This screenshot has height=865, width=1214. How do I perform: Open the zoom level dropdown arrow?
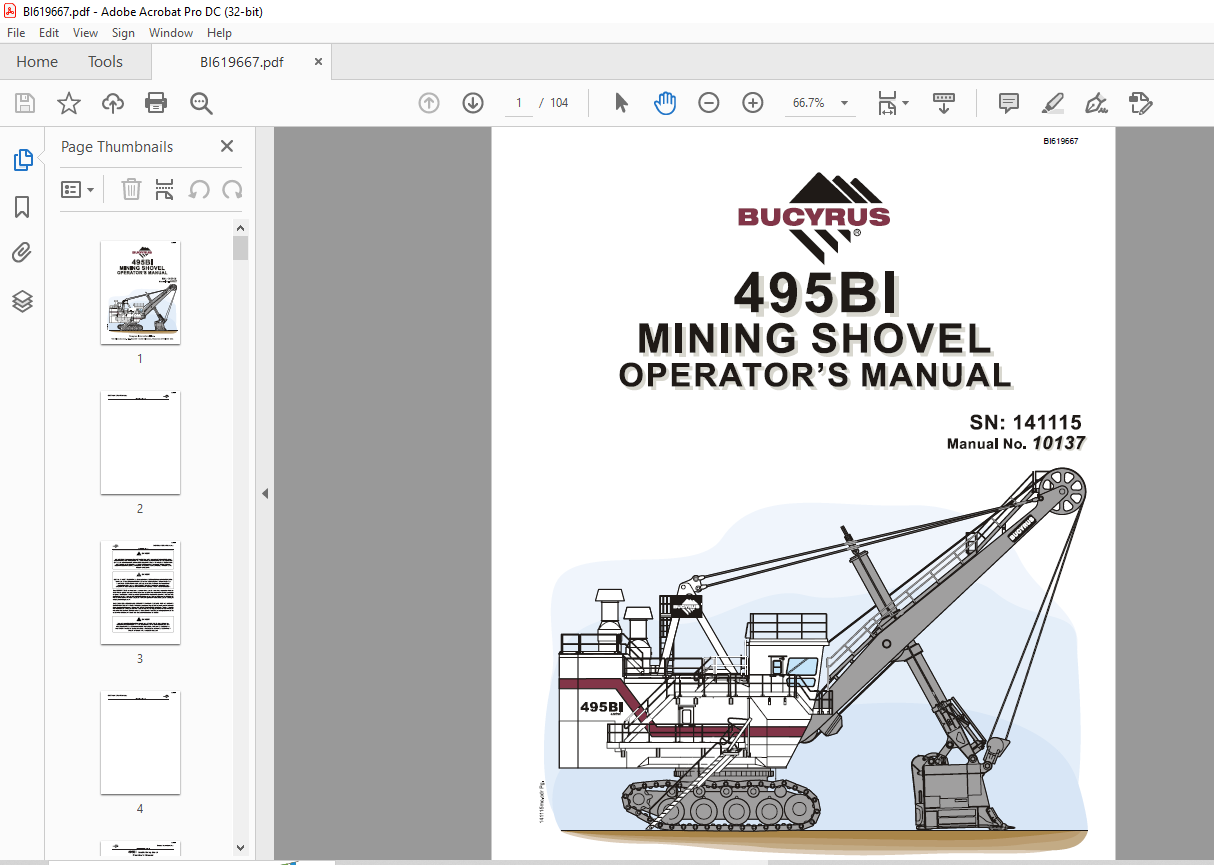click(845, 103)
